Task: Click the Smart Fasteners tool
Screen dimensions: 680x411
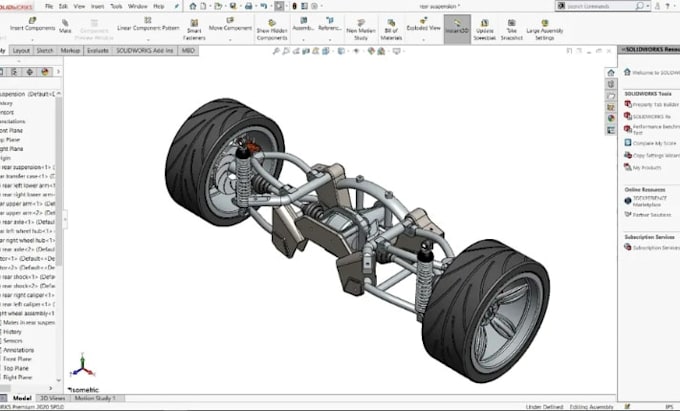Action: (x=194, y=29)
